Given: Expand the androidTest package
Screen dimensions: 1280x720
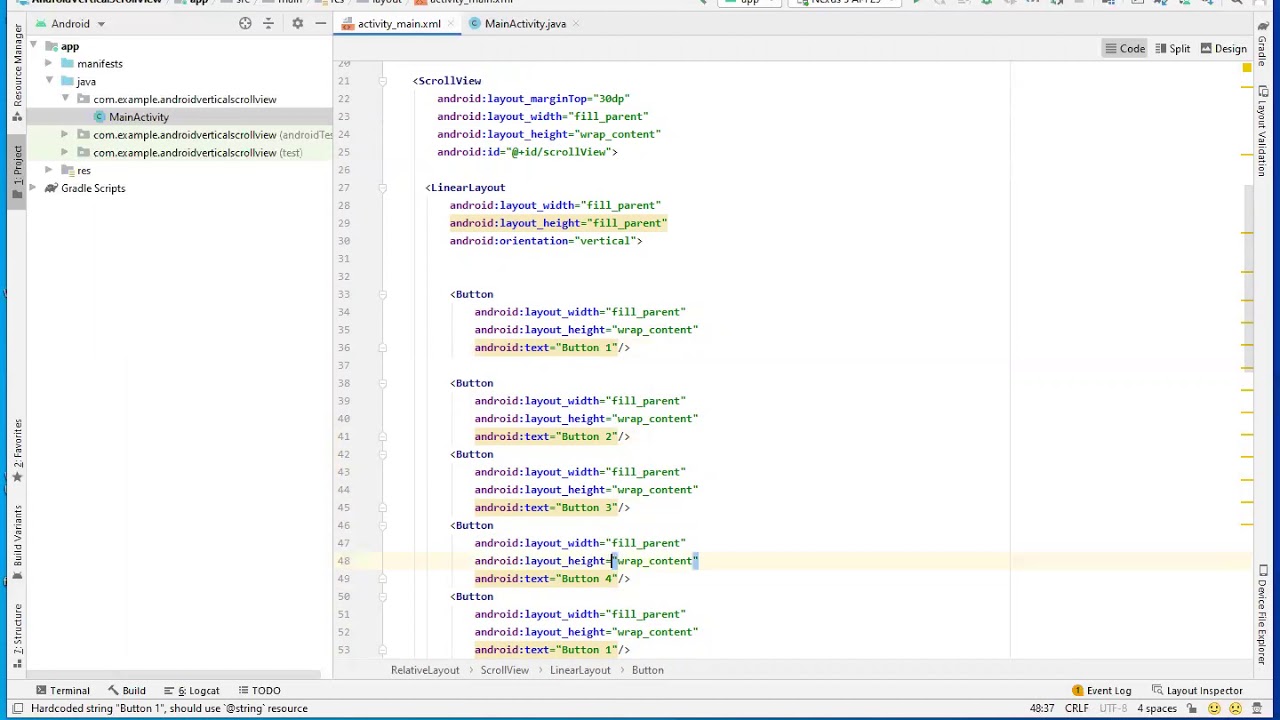Looking at the screenshot, I should [65, 135].
